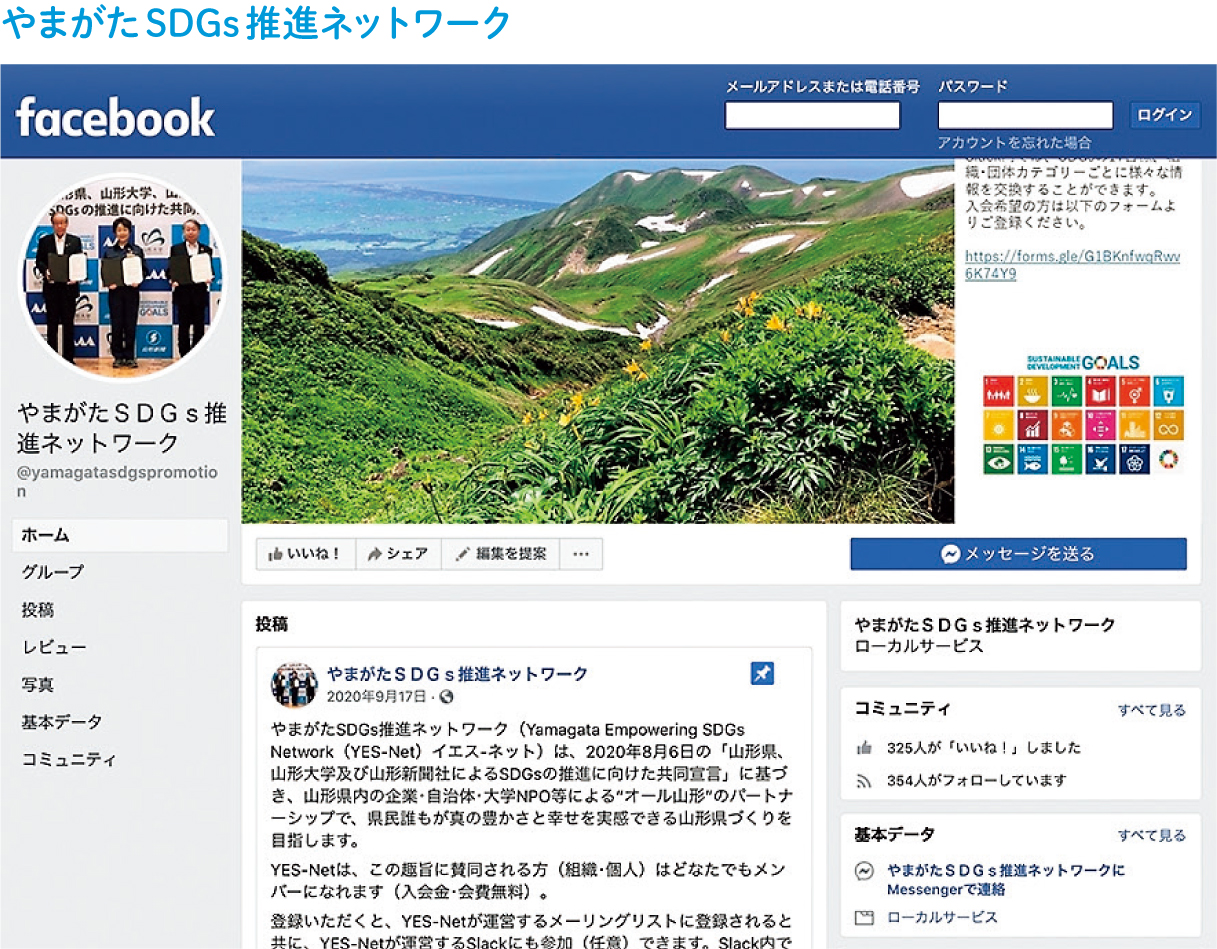Click the 325人が「いいね！」しました text
The height and width of the screenshot is (949, 1217).
(984, 748)
